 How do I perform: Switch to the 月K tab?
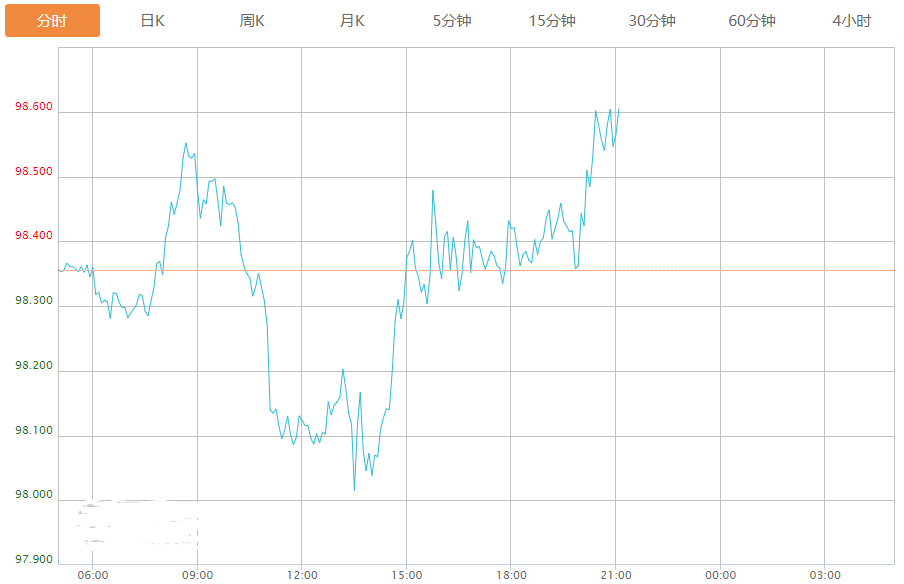click(352, 21)
